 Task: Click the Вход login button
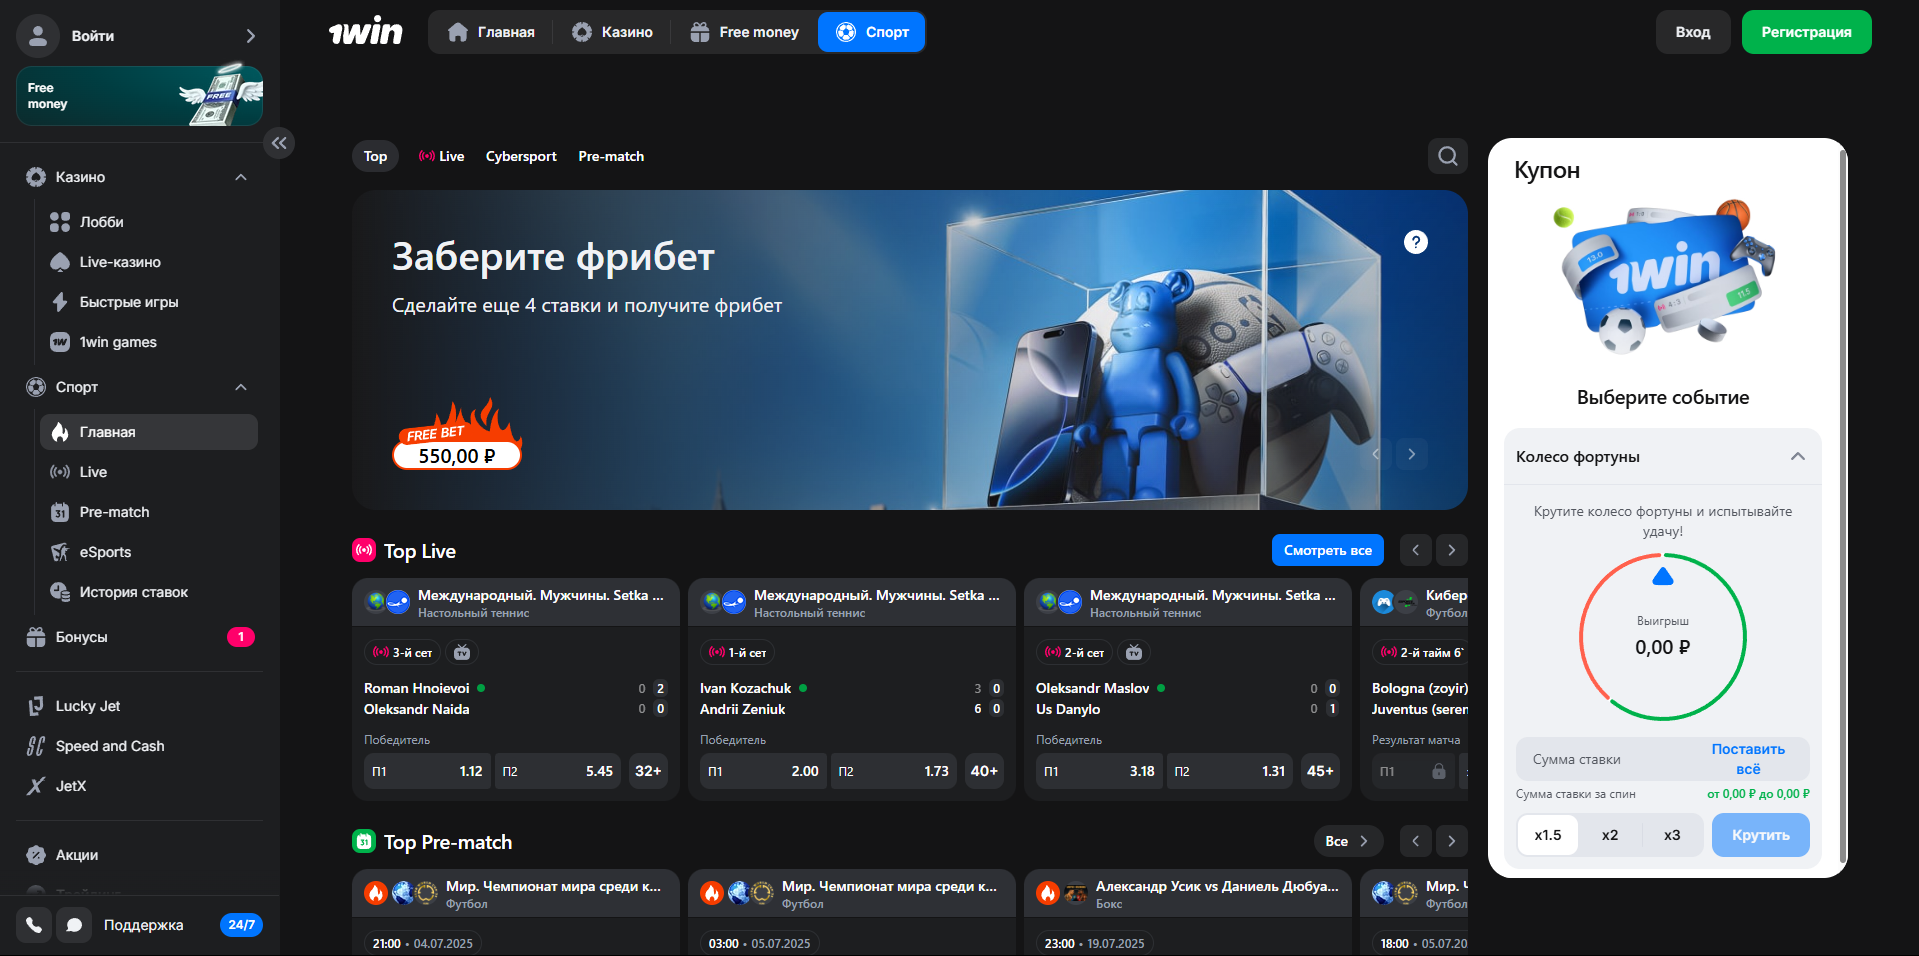pos(1692,32)
